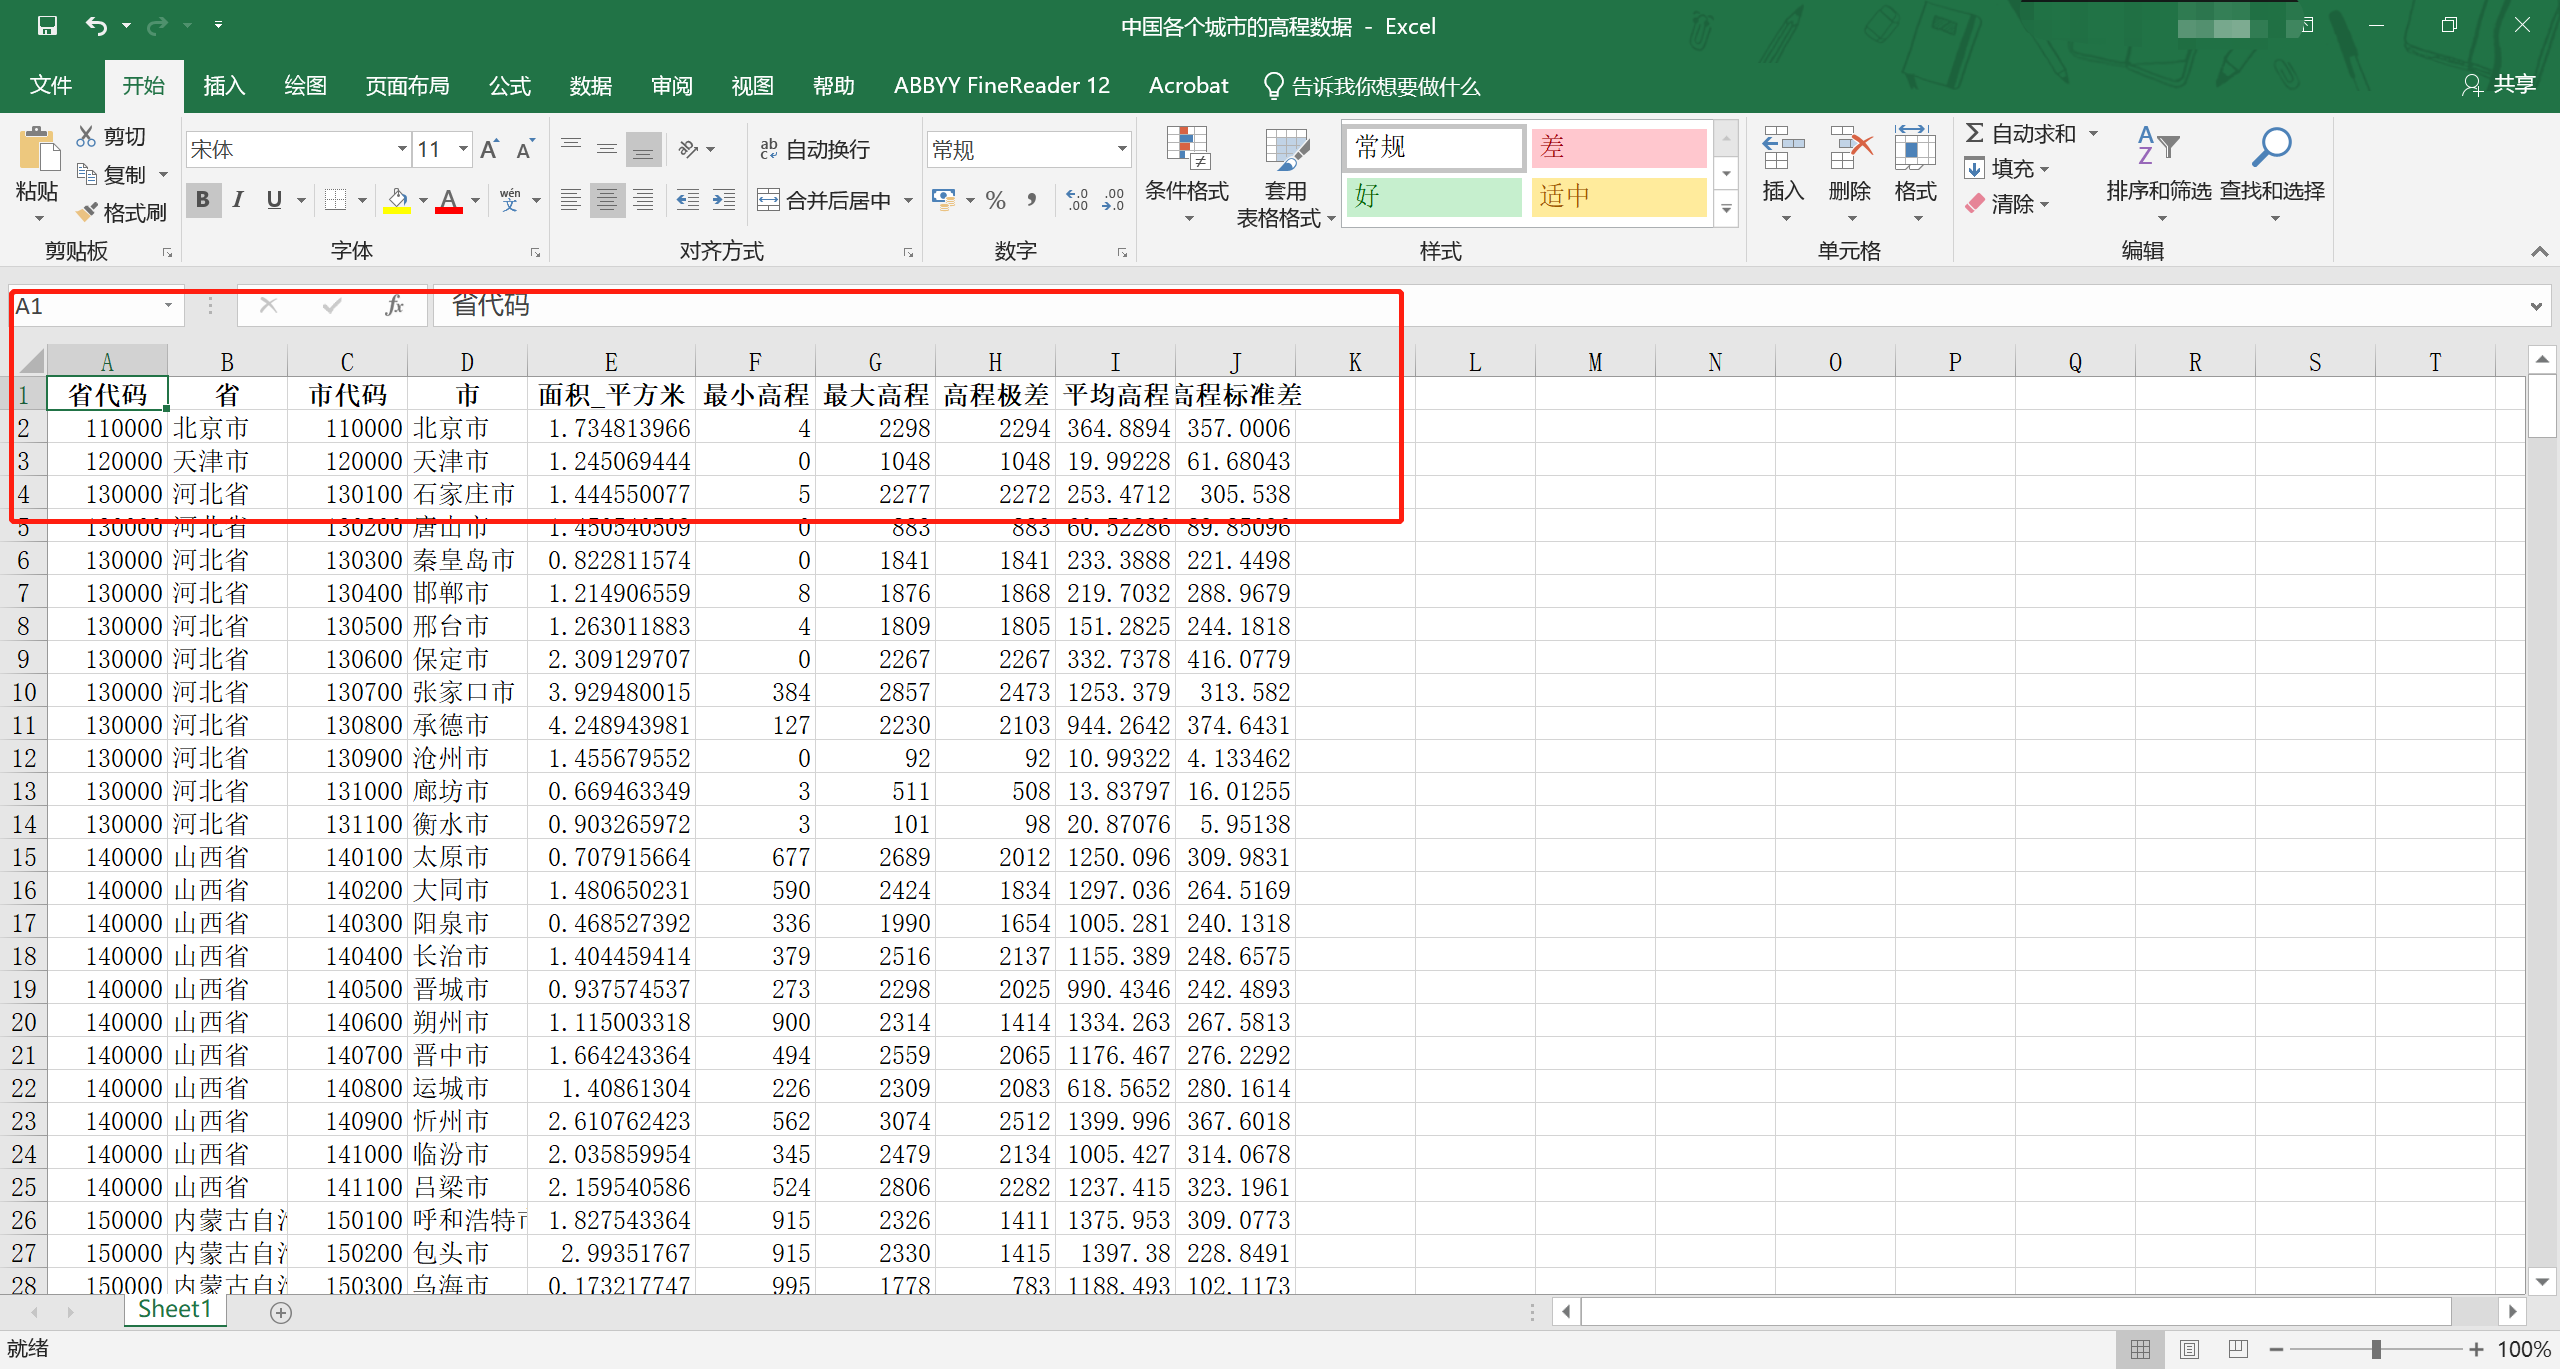The height and width of the screenshot is (1370, 2560).
Task: Switch to the 插入 (Insert) tab
Action: (224, 86)
